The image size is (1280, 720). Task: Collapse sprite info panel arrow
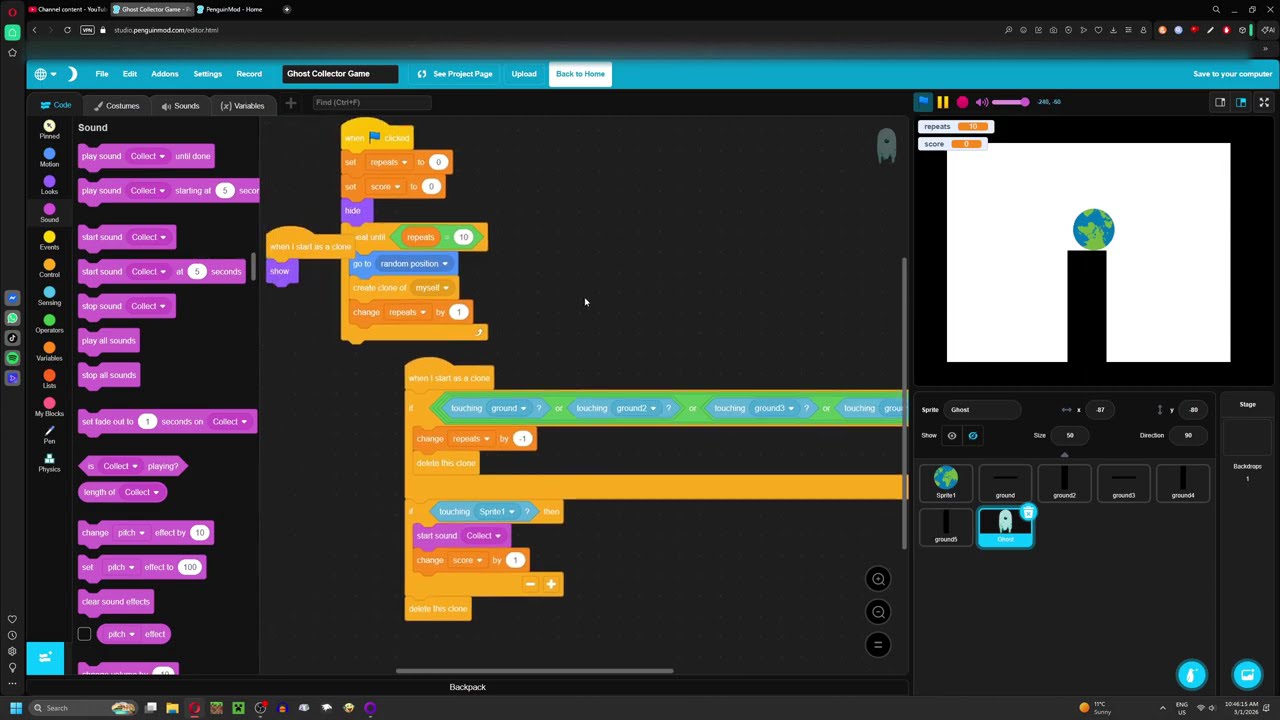[1064, 455]
